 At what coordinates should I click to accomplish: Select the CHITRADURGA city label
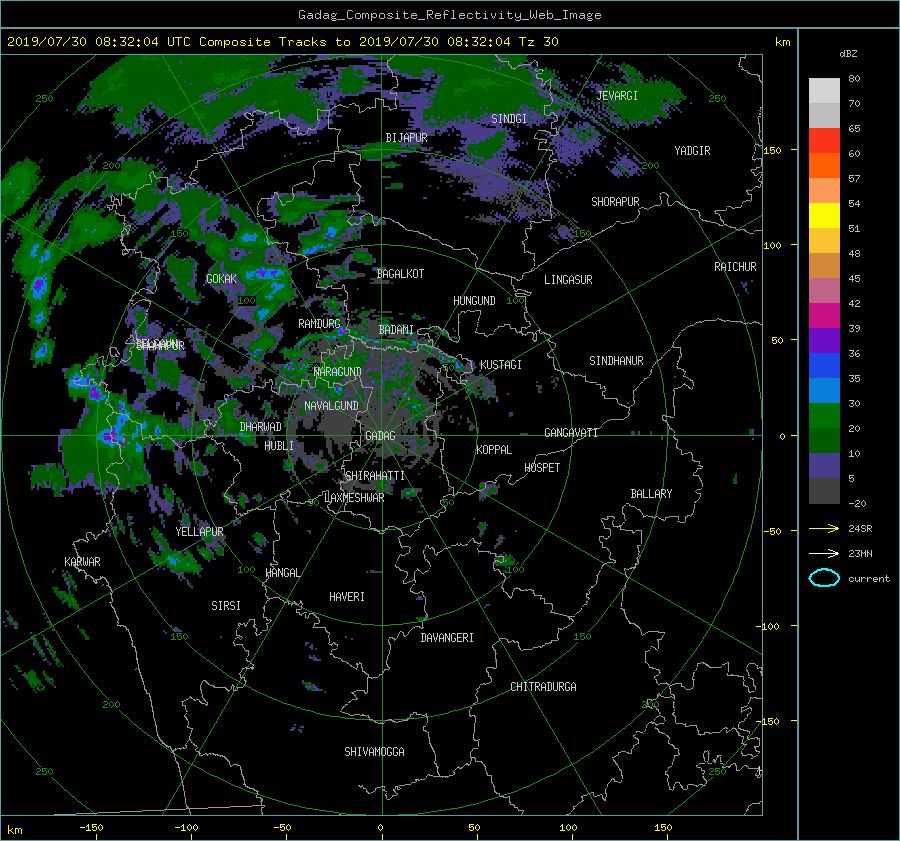coord(544,687)
